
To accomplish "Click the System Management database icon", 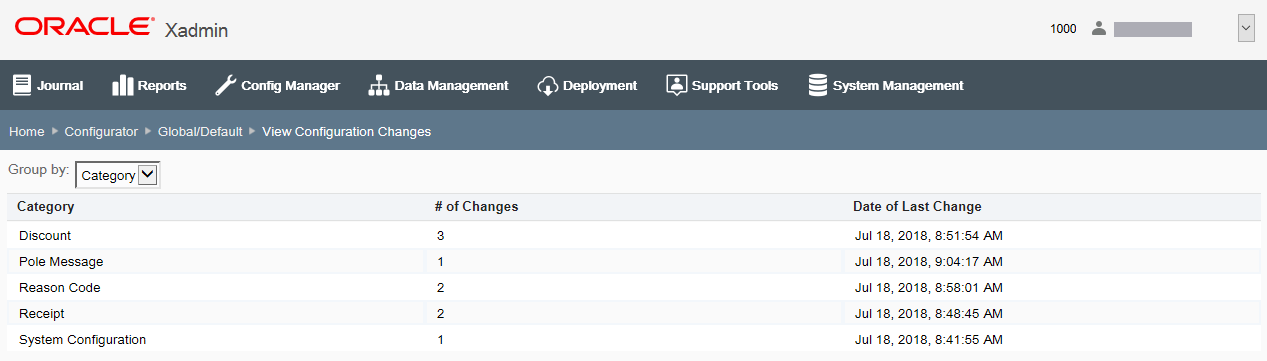I will tap(818, 85).
